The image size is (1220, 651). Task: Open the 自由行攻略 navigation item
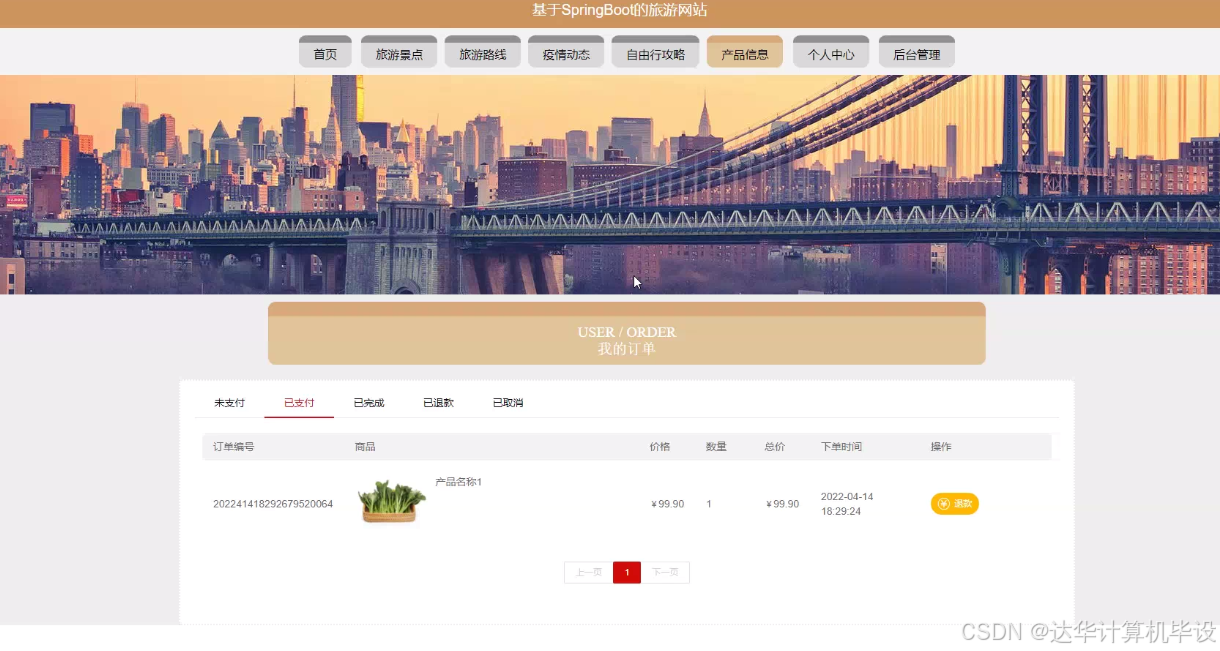pyautogui.click(x=654, y=52)
